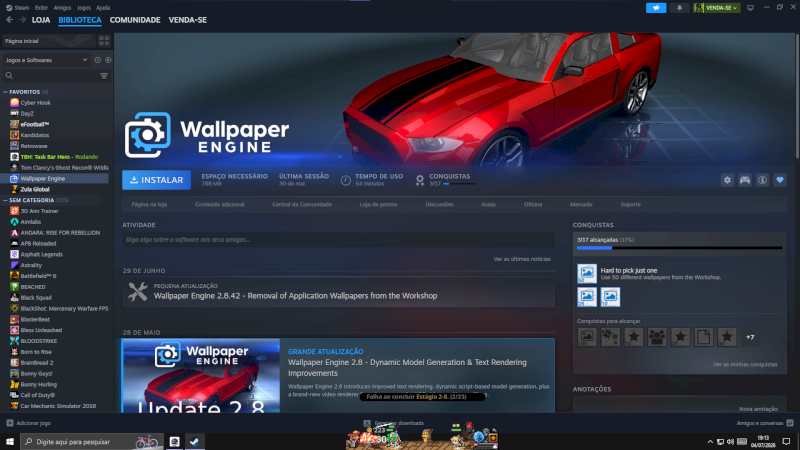This screenshot has height=450, width=800.
Task: Open the Amigos e conversas chat icon
Action: pos(790,423)
